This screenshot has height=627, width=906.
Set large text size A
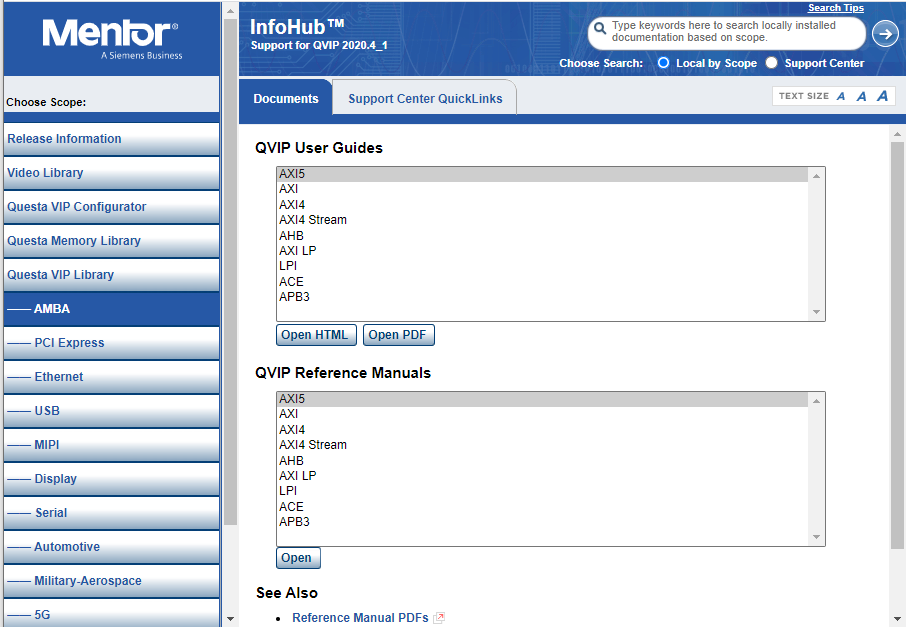click(x=882, y=96)
